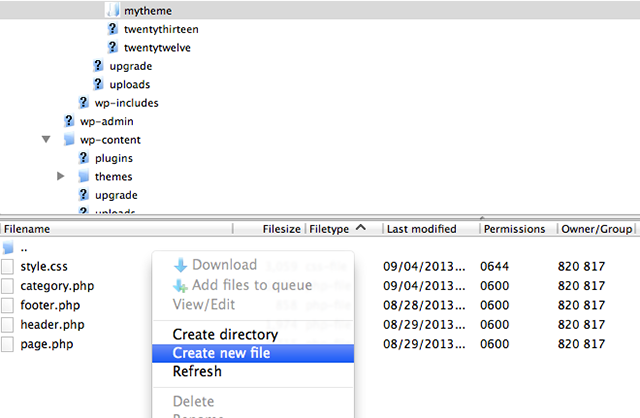Select the category.php filename
This screenshot has height=418, width=640.
[x=57, y=286]
